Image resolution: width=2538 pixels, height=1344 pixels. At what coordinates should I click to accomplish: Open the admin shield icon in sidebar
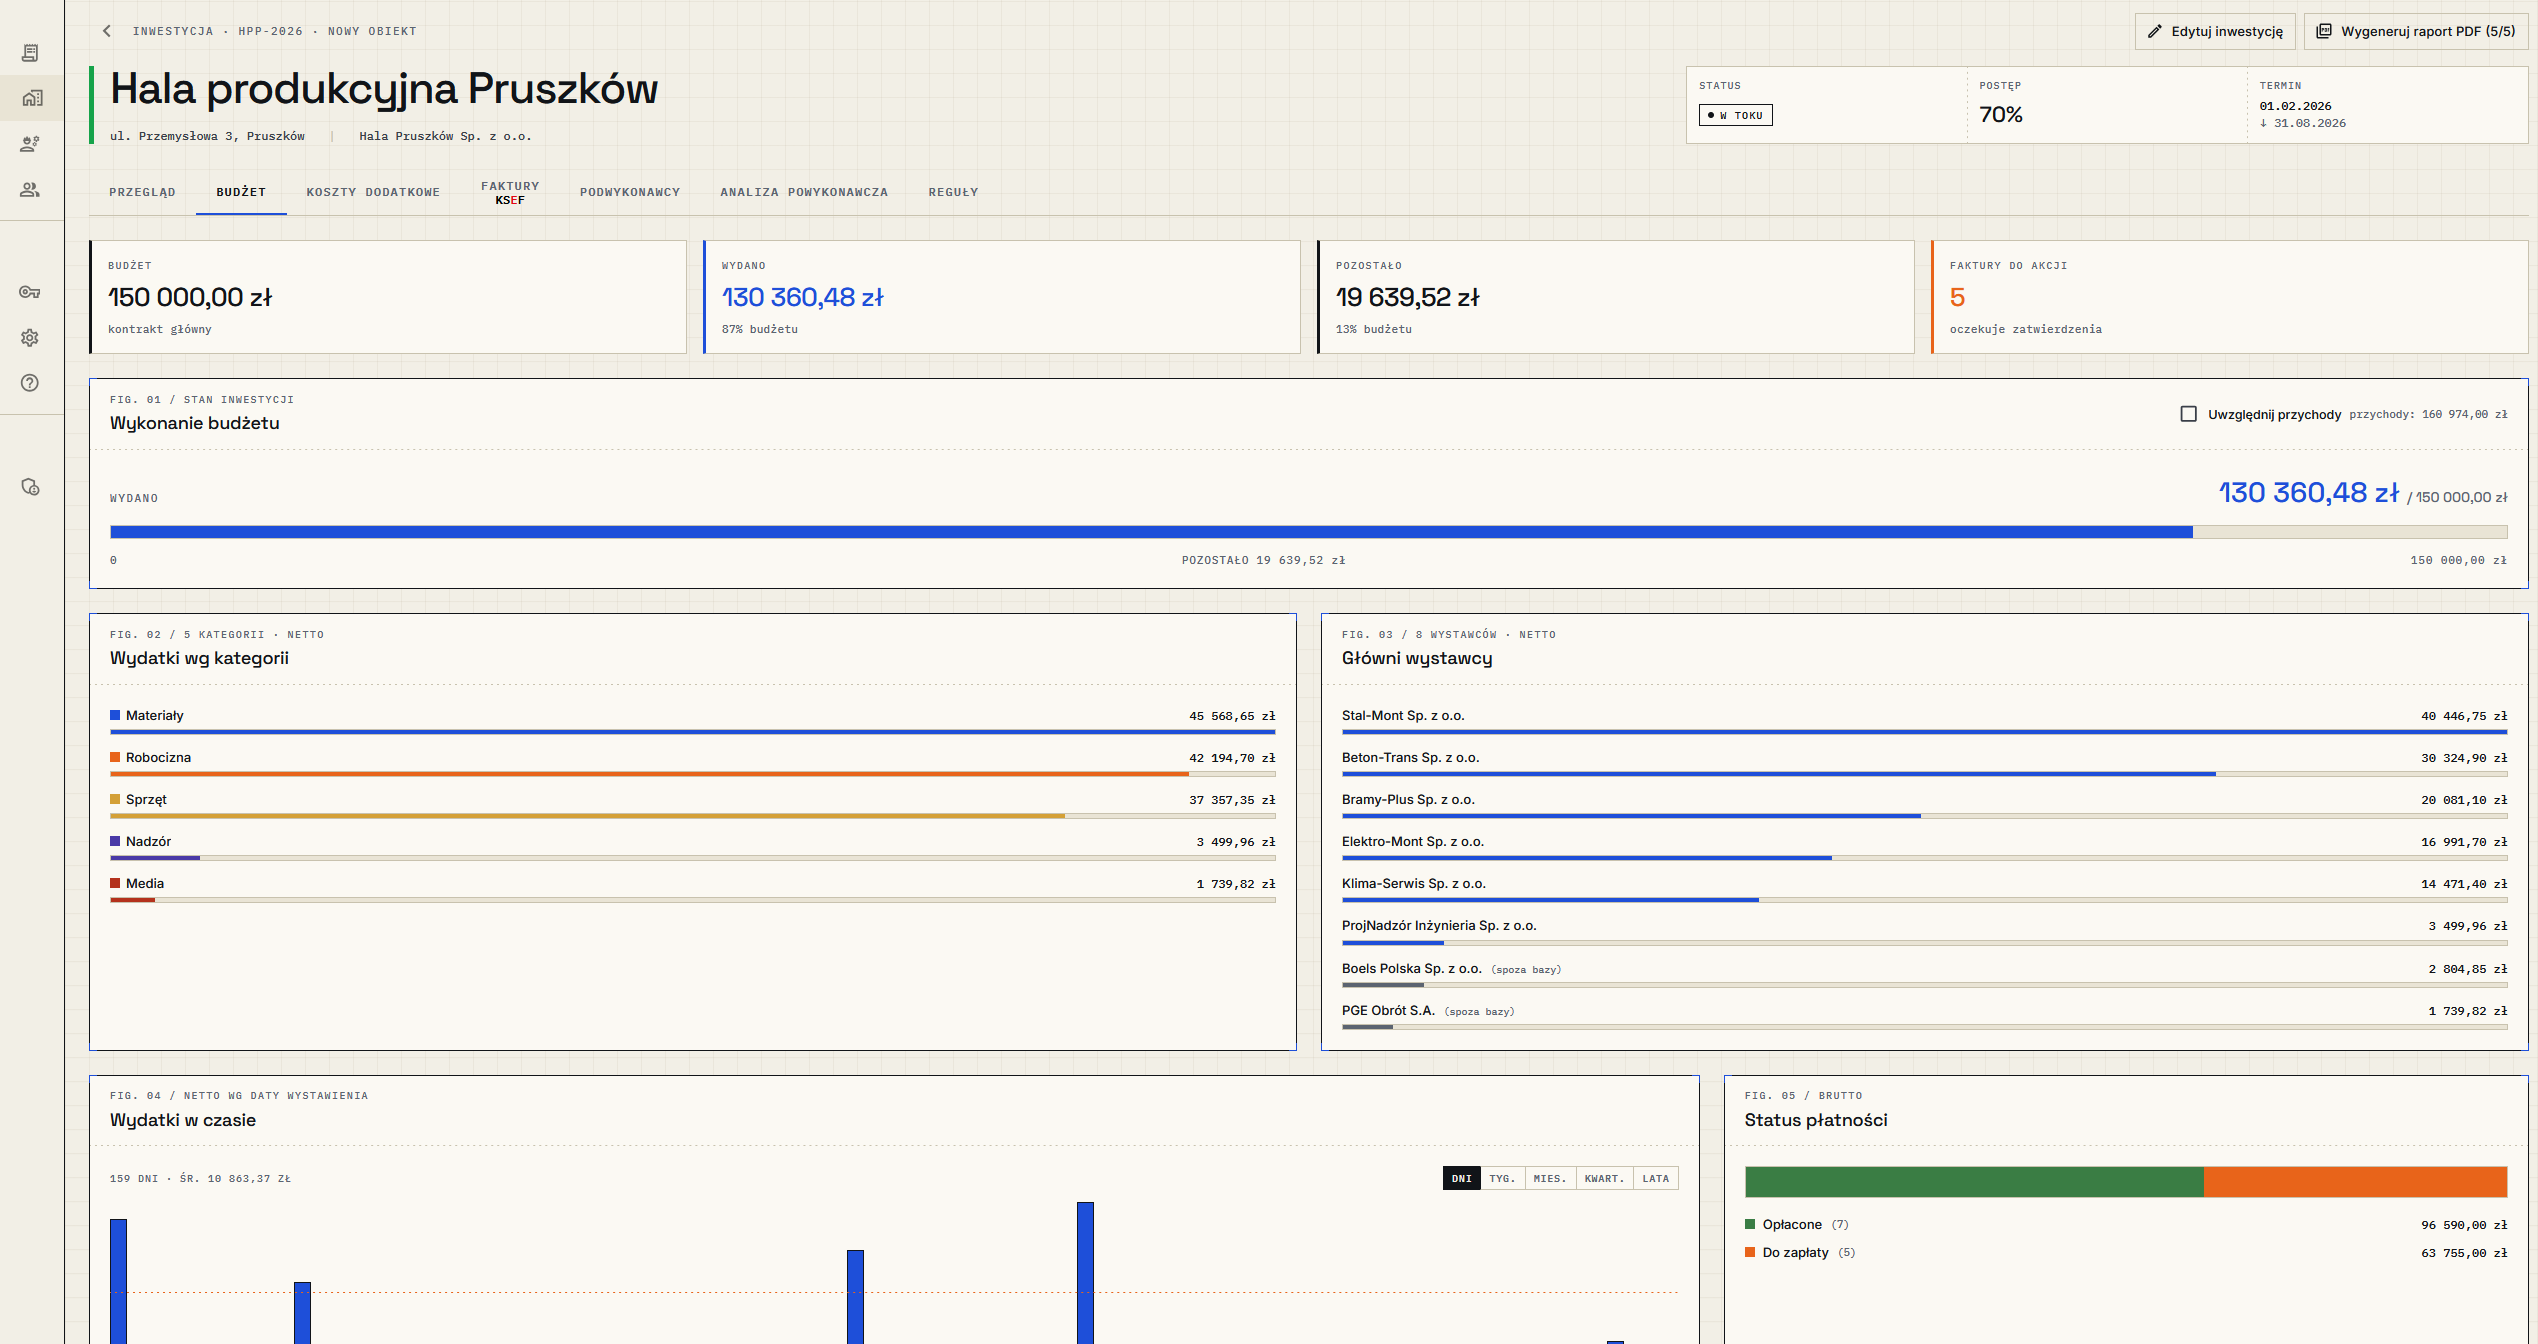31,487
